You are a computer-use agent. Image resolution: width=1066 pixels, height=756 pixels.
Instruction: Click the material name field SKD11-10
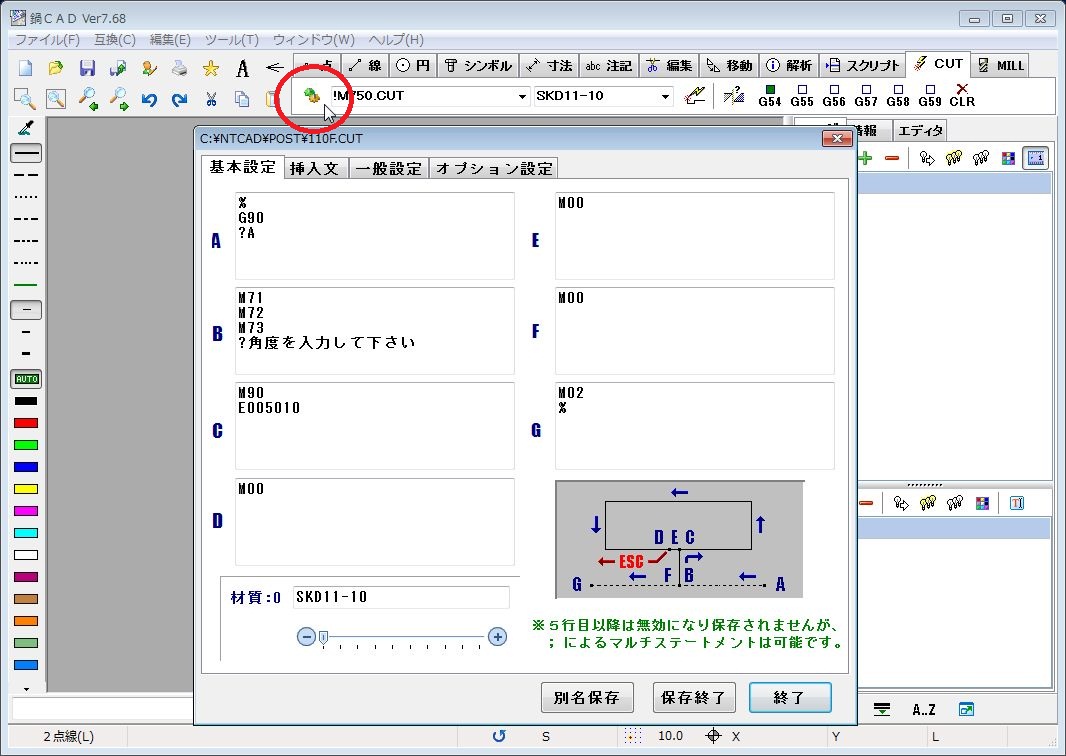click(401, 597)
